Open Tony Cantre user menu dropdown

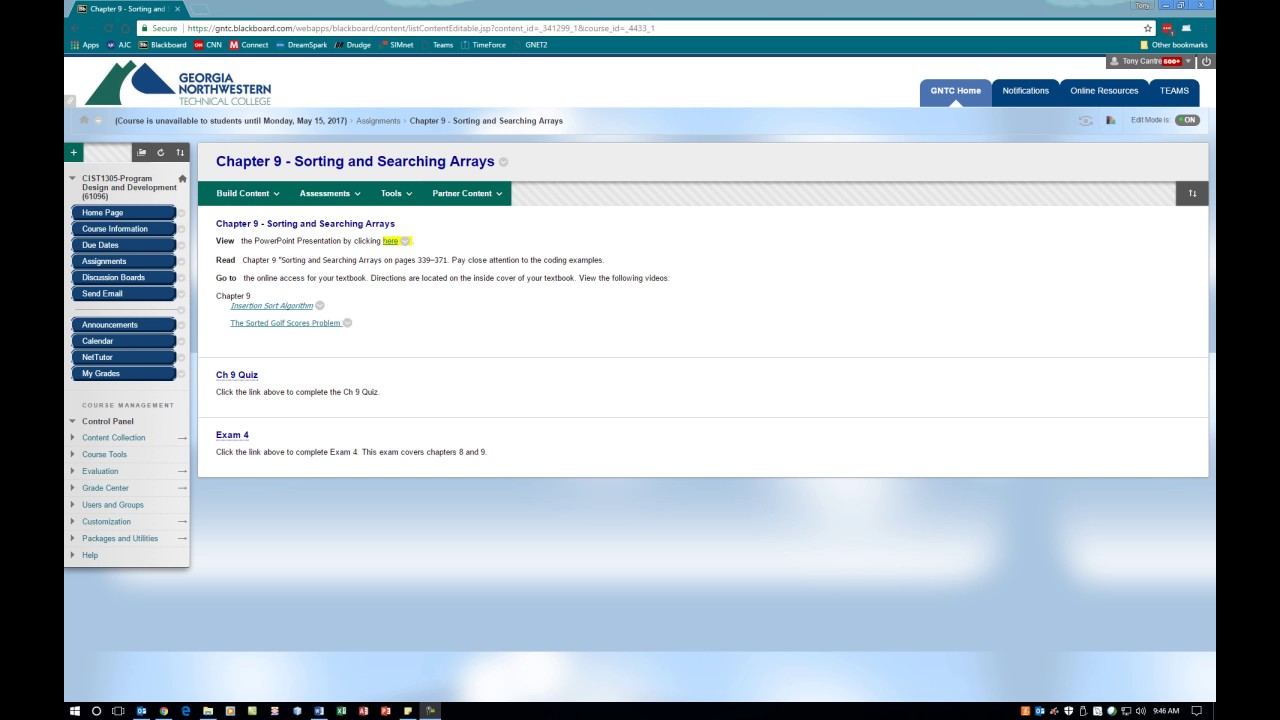coord(1188,61)
